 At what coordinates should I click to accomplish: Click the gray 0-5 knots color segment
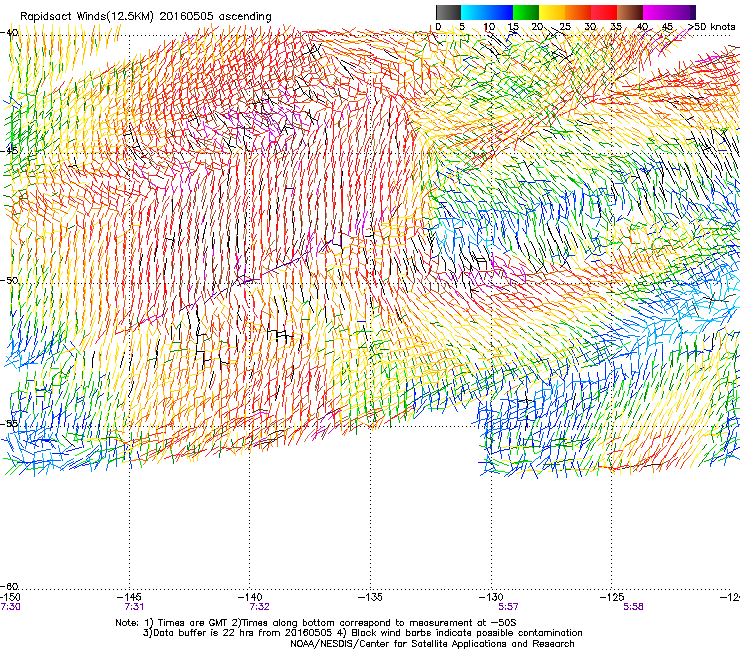coord(448,12)
